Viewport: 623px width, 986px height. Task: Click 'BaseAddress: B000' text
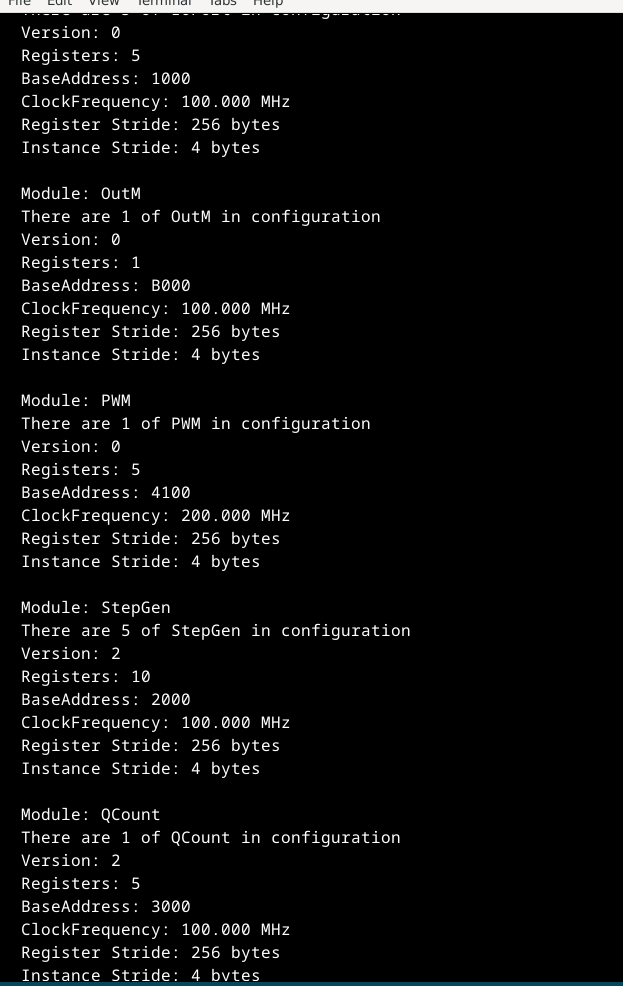[x=106, y=285]
